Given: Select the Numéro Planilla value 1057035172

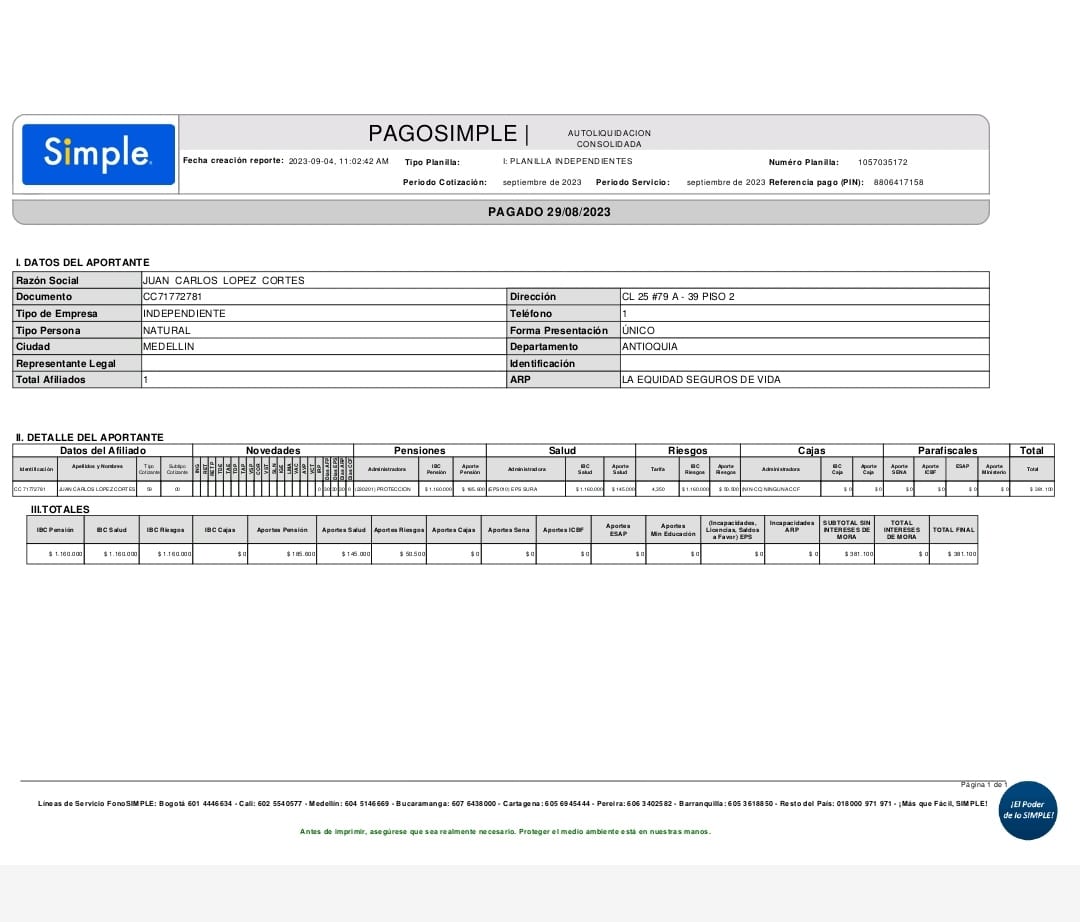Looking at the screenshot, I should pos(882,162).
